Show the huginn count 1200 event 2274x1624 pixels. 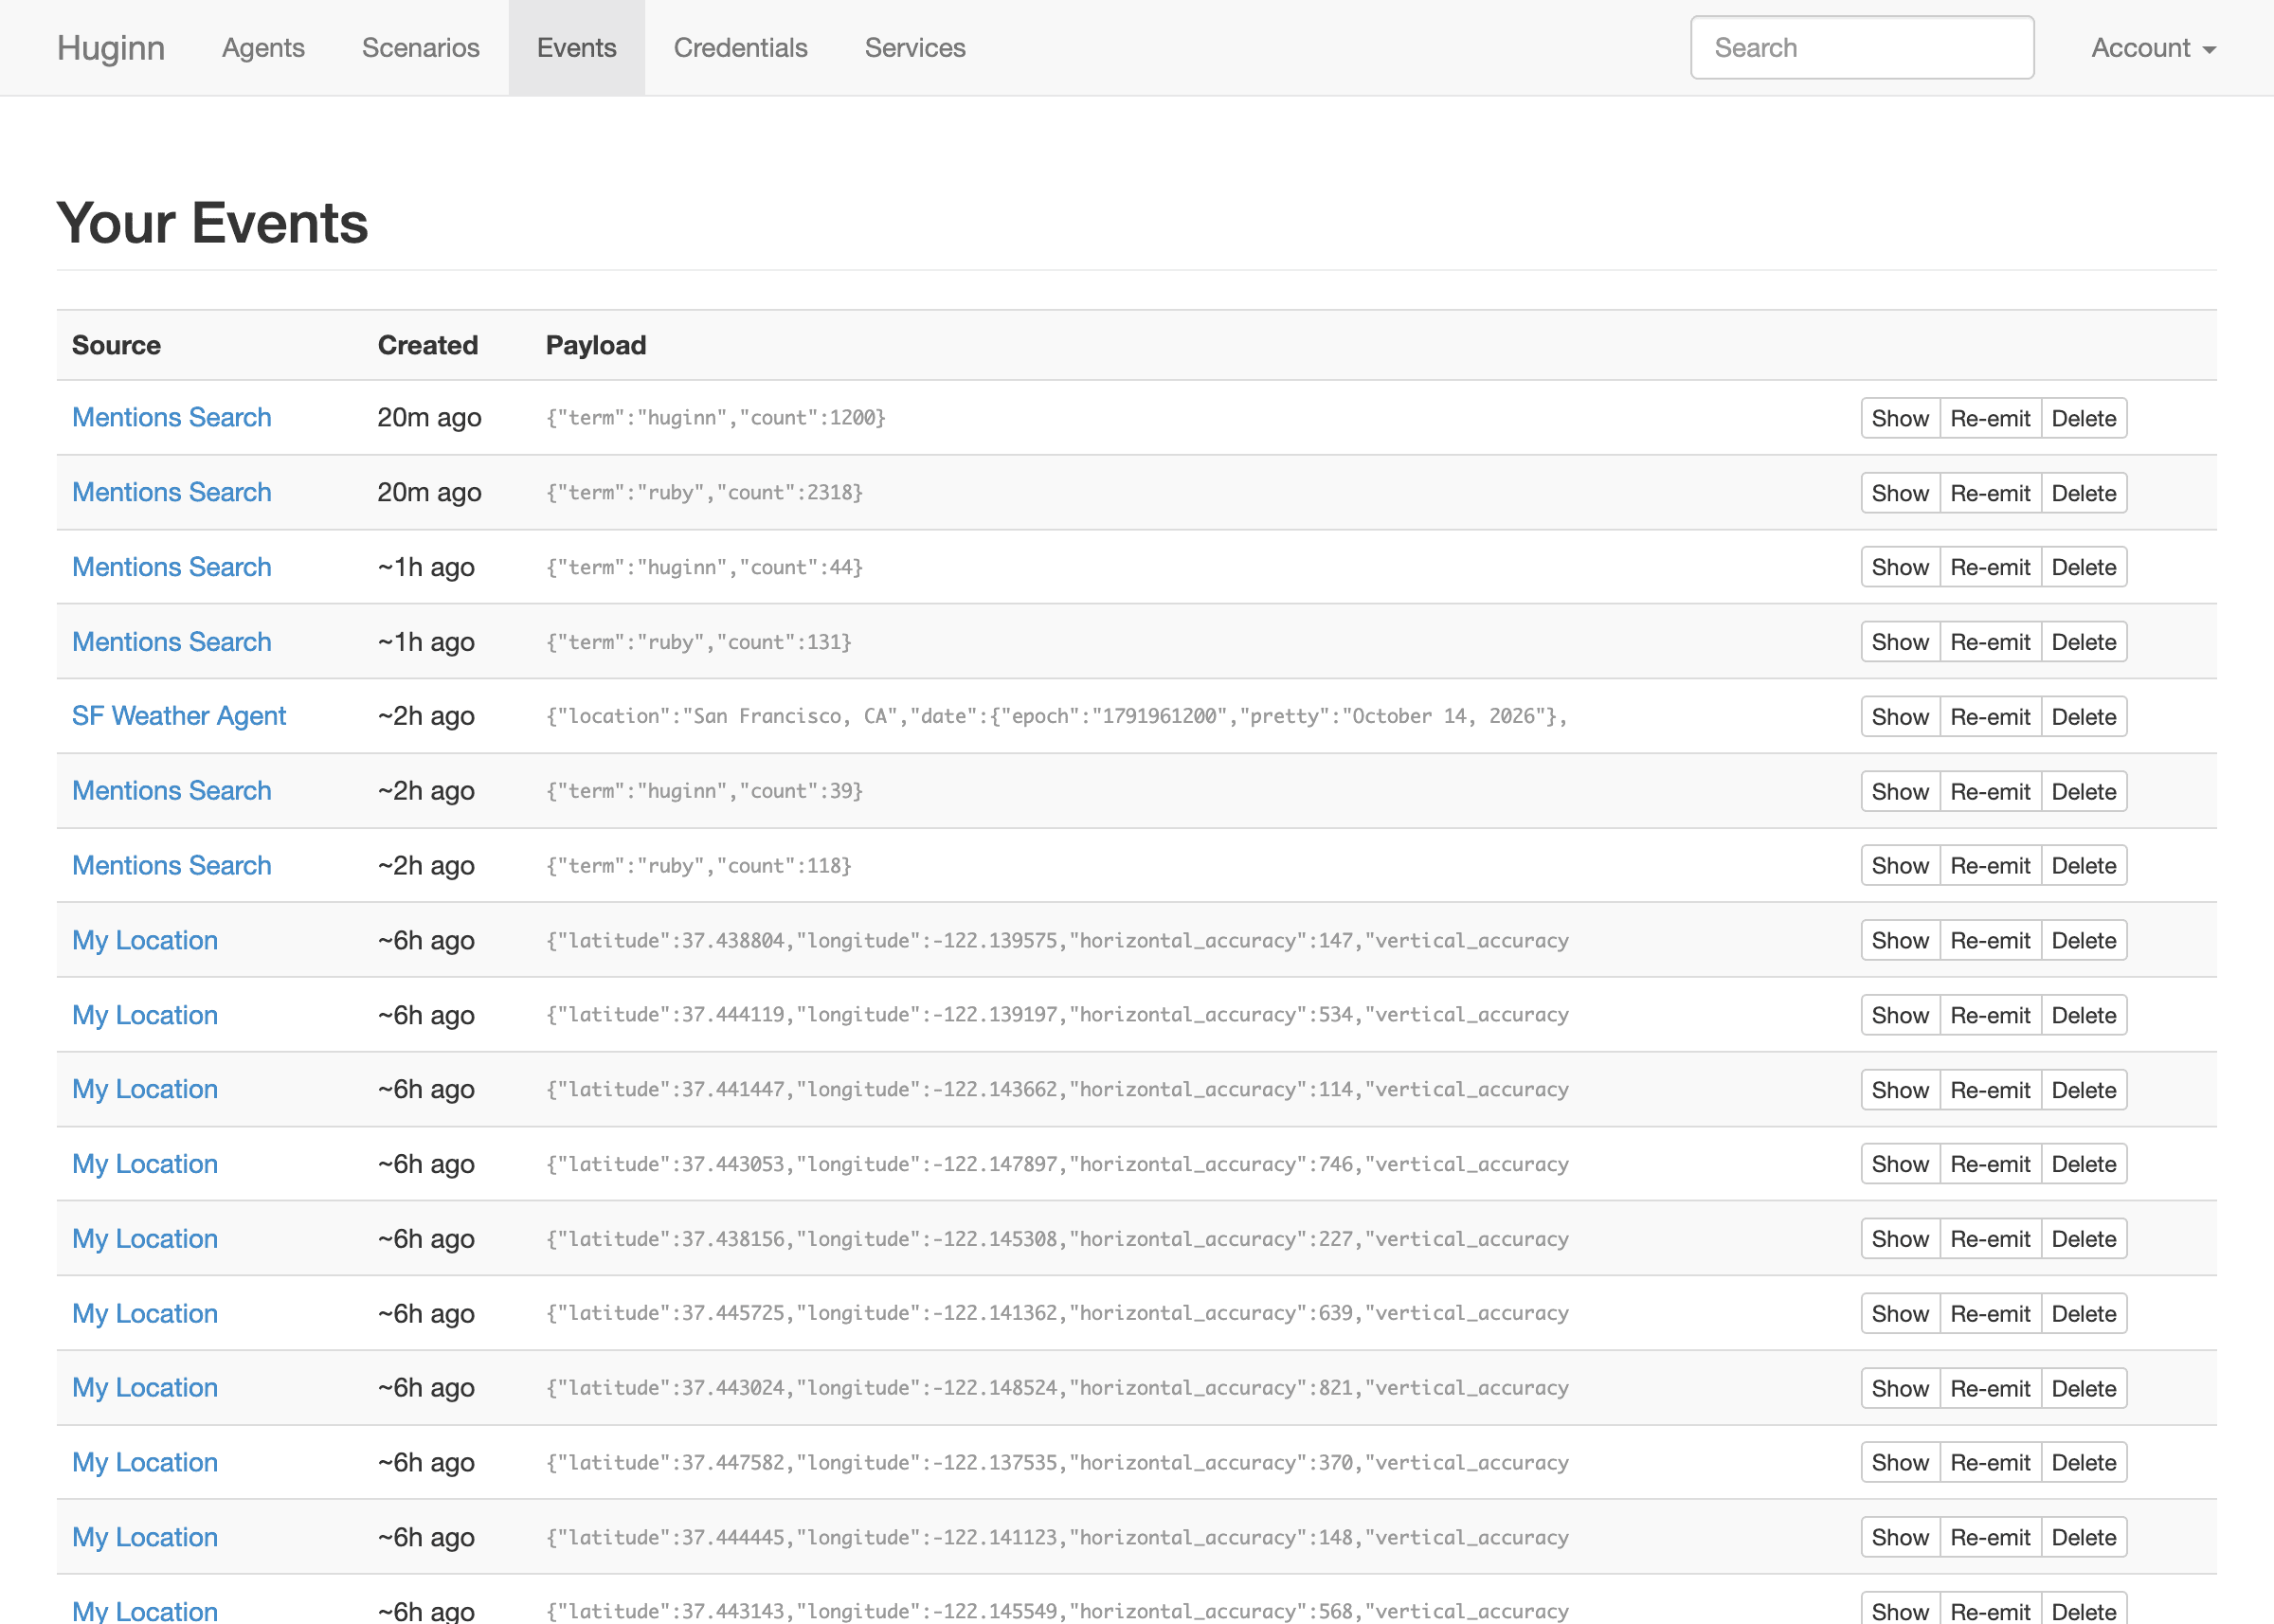(1900, 418)
